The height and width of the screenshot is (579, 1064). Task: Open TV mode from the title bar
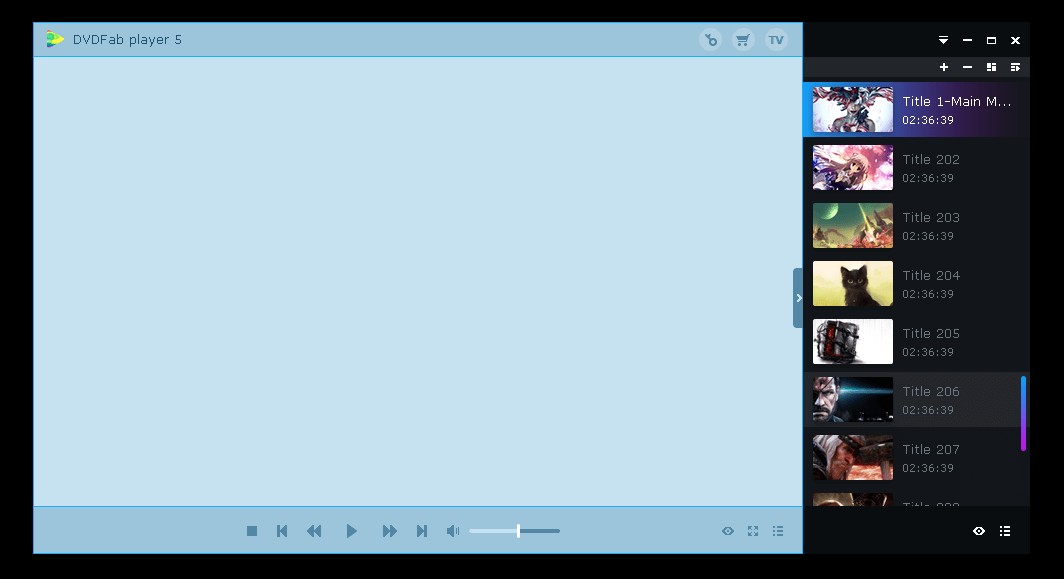pyautogui.click(x=776, y=40)
